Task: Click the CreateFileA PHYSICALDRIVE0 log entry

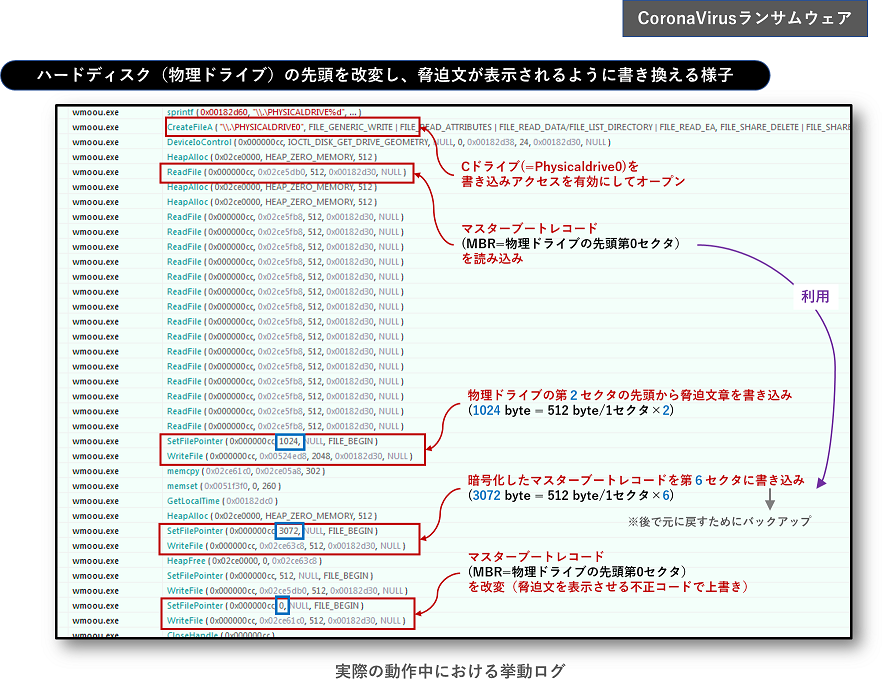Action: coord(285,127)
